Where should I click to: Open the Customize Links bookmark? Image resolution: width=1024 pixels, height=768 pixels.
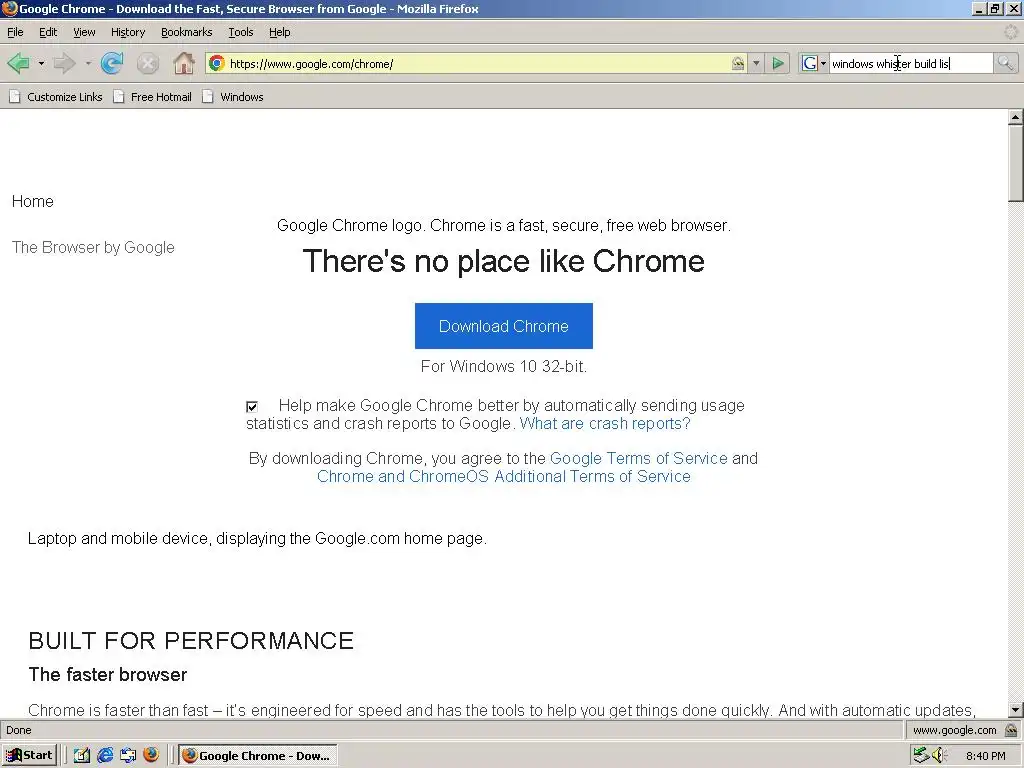tap(56, 97)
